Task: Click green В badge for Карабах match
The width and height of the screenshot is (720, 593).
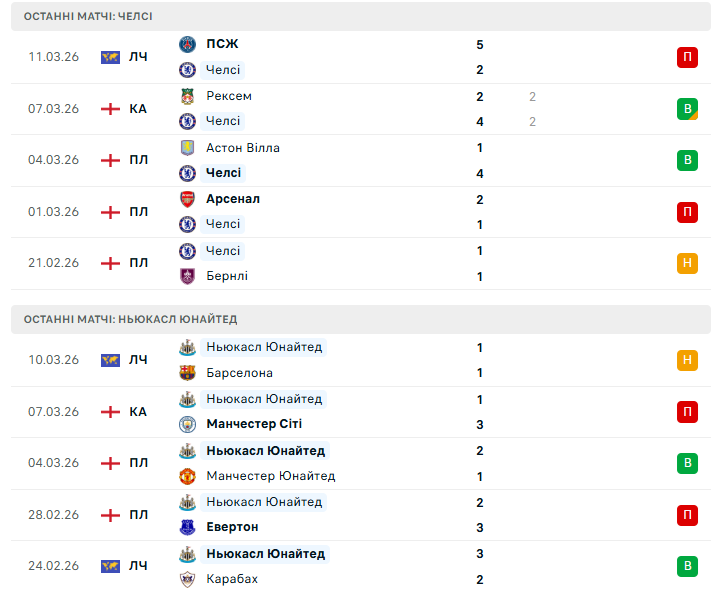Action: click(x=687, y=566)
